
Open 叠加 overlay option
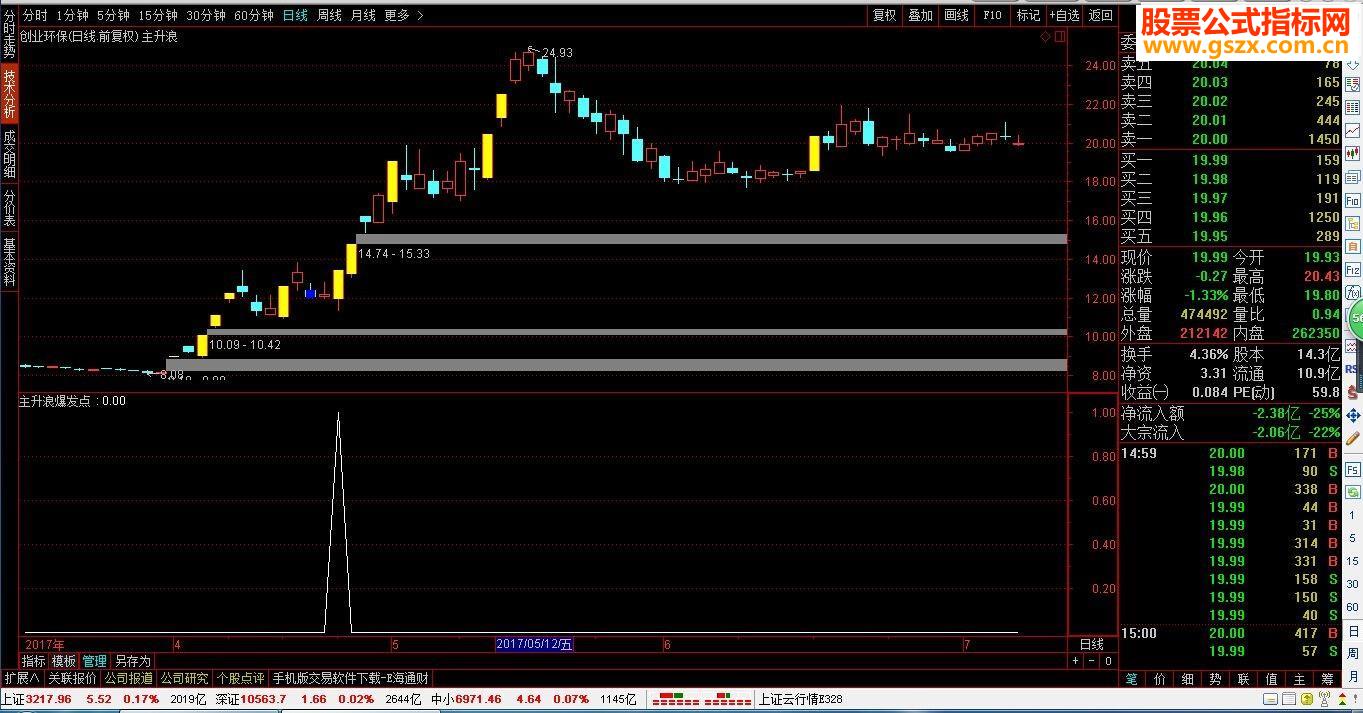point(920,15)
